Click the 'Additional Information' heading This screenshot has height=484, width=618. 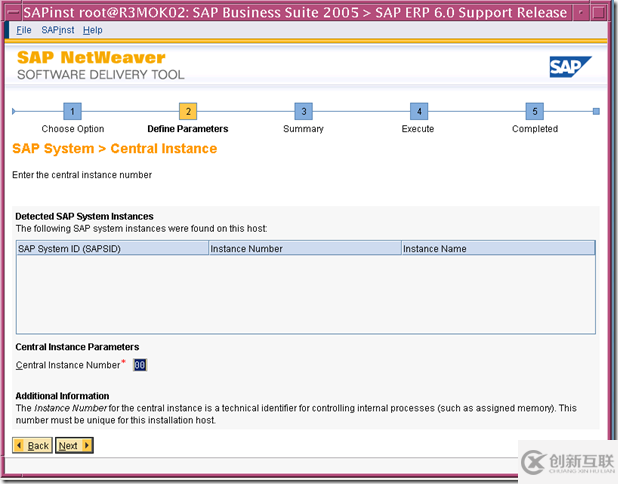pyautogui.click(x=62, y=396)
